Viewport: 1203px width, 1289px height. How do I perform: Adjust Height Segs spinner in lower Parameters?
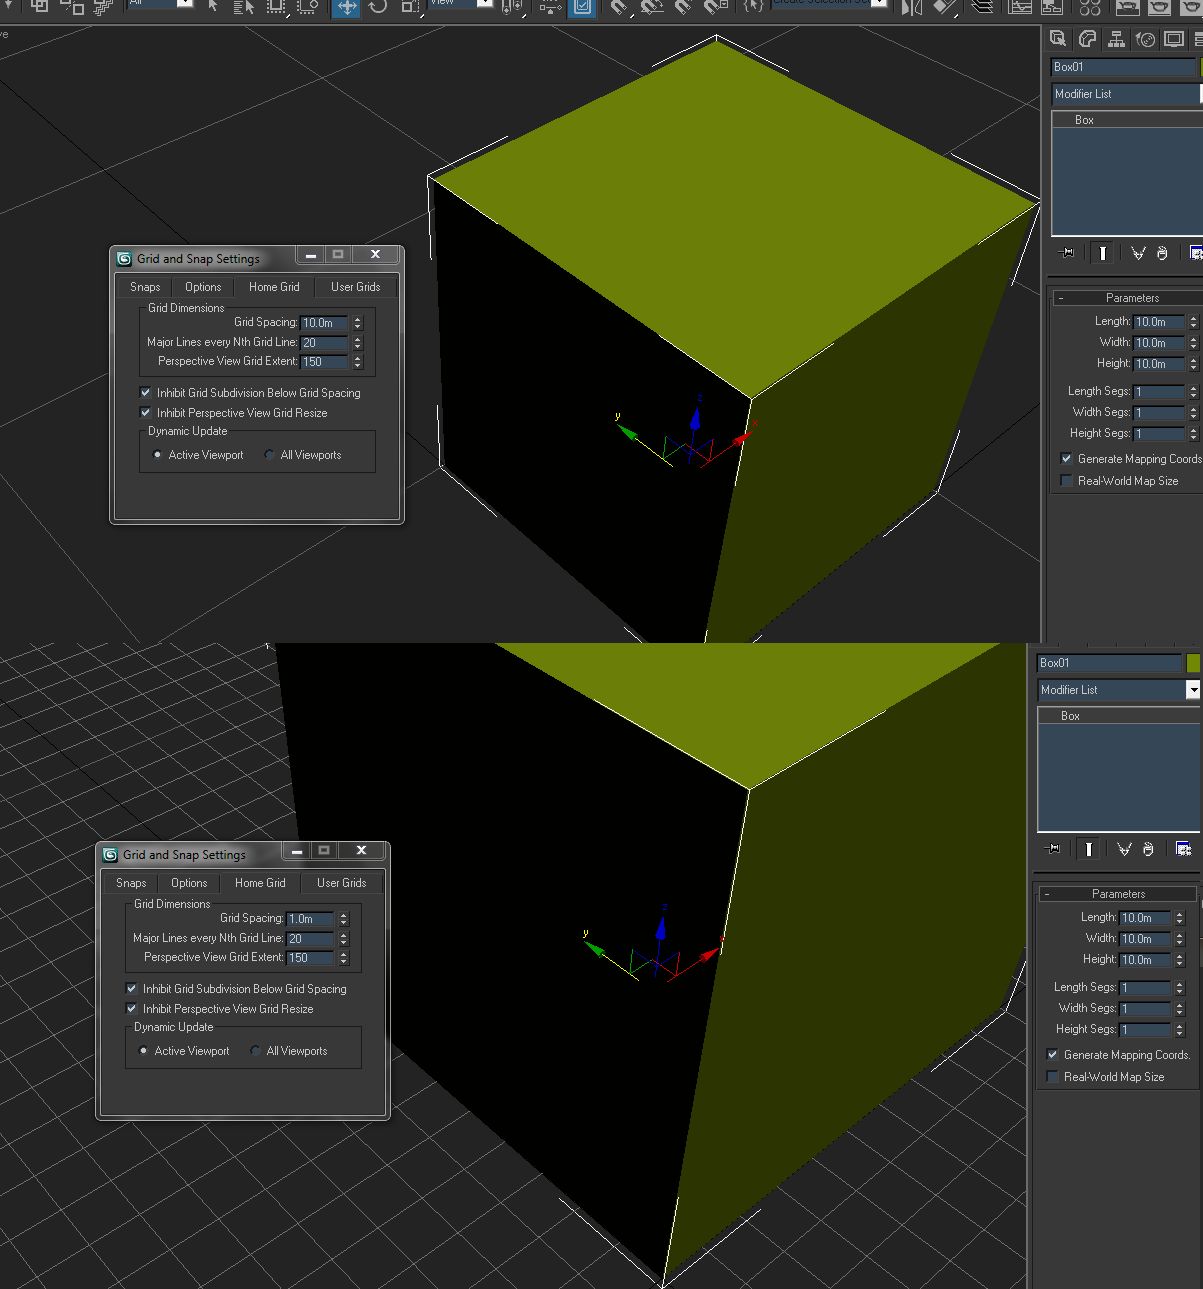[1178, 1029]
